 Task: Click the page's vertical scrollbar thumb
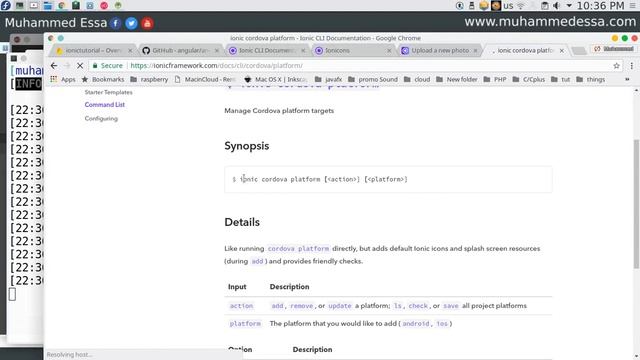(x=636, y=204)
